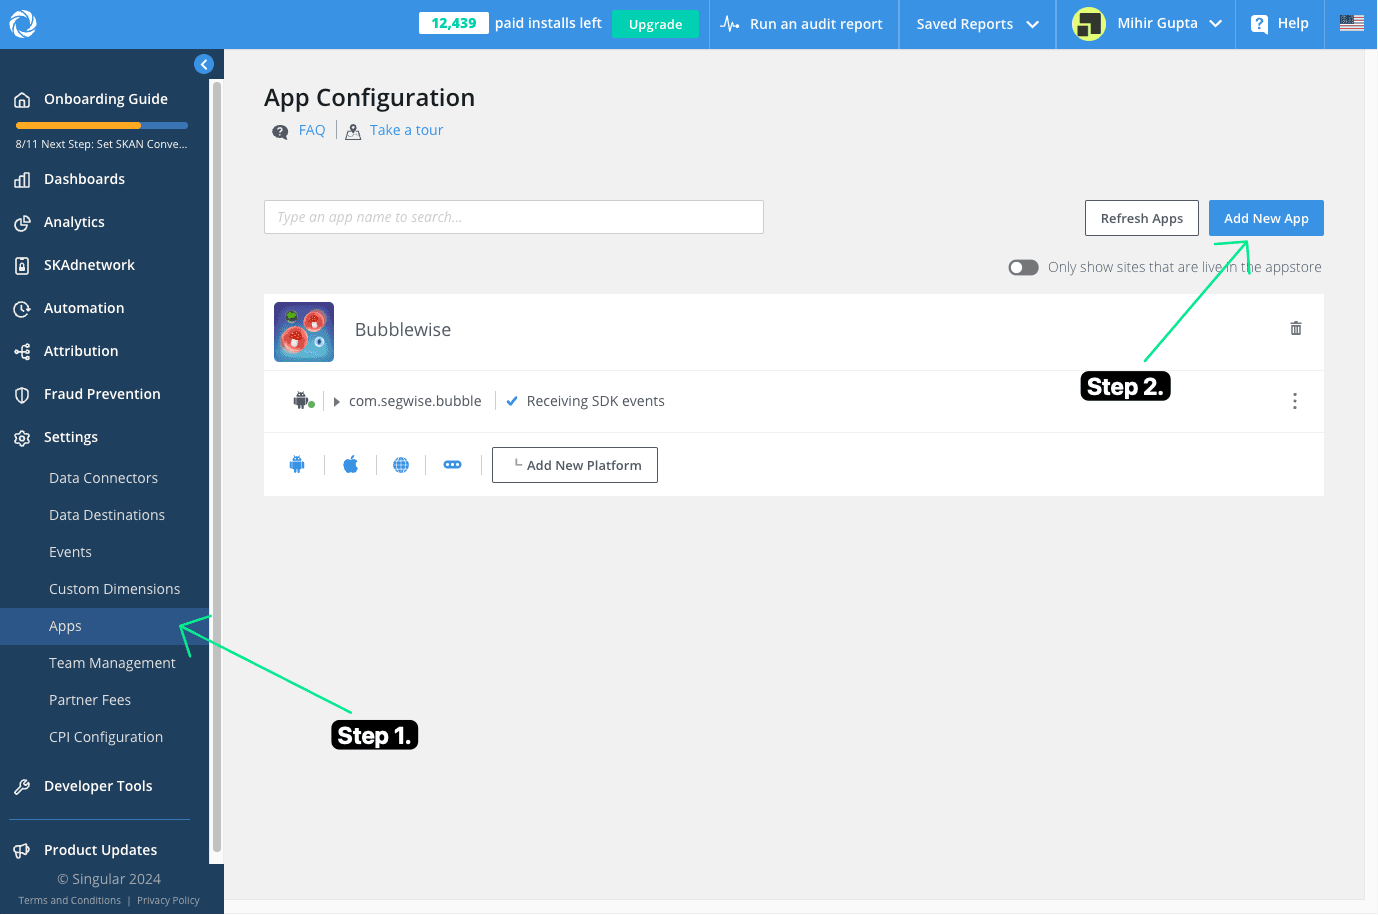
Task: Click the web globe platform icon
Action: tap(401, 464)
